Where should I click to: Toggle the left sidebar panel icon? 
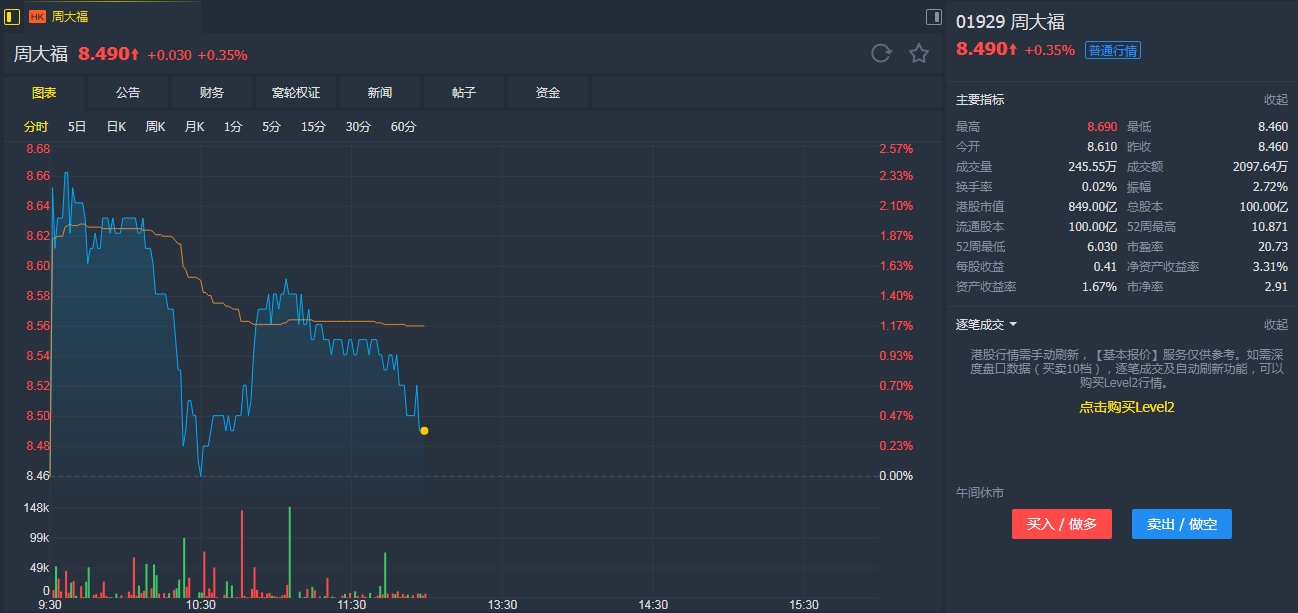coord(12,16)
